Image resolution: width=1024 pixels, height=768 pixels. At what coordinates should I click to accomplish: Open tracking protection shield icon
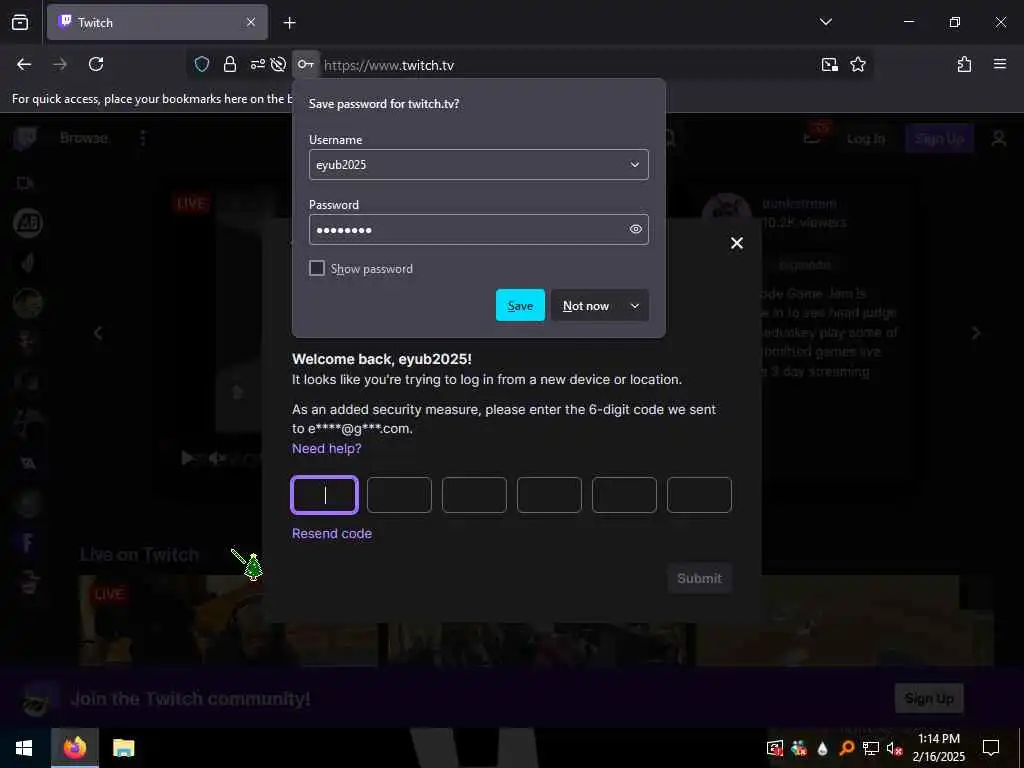202,64
